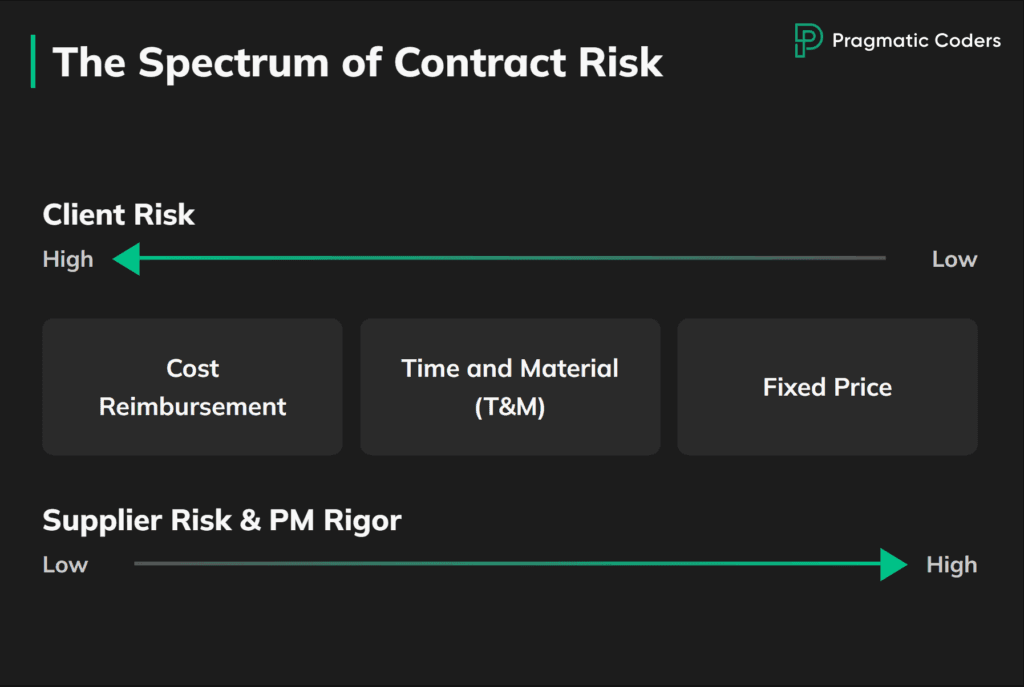The width and height of the screenshot is (1024, 687).
Task: Click the Pragmatic Coders logo icon
Action: click(x=807, y=40)
